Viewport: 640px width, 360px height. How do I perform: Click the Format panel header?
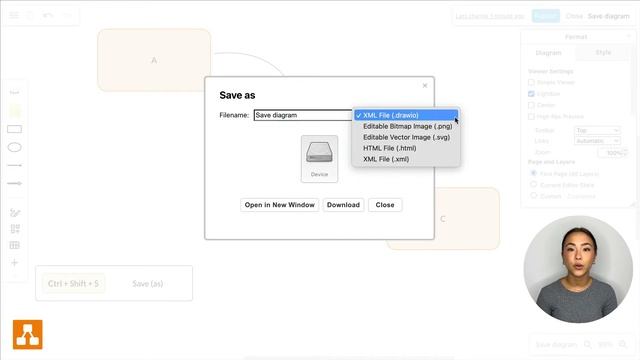coord(576,37)
